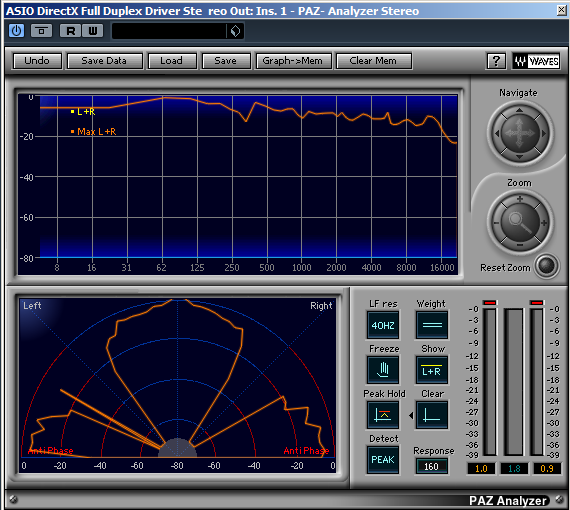Click the W write automation button

[93, 31]
